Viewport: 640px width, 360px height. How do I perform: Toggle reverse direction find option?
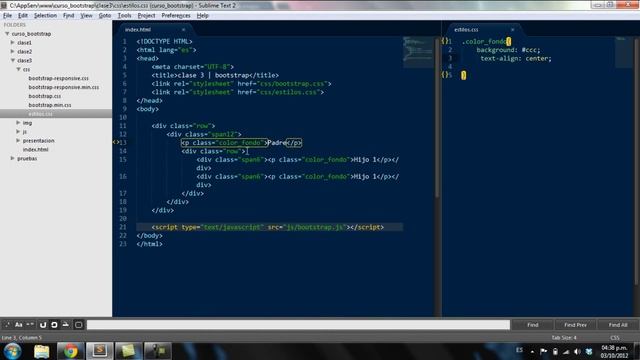(43, 325)
